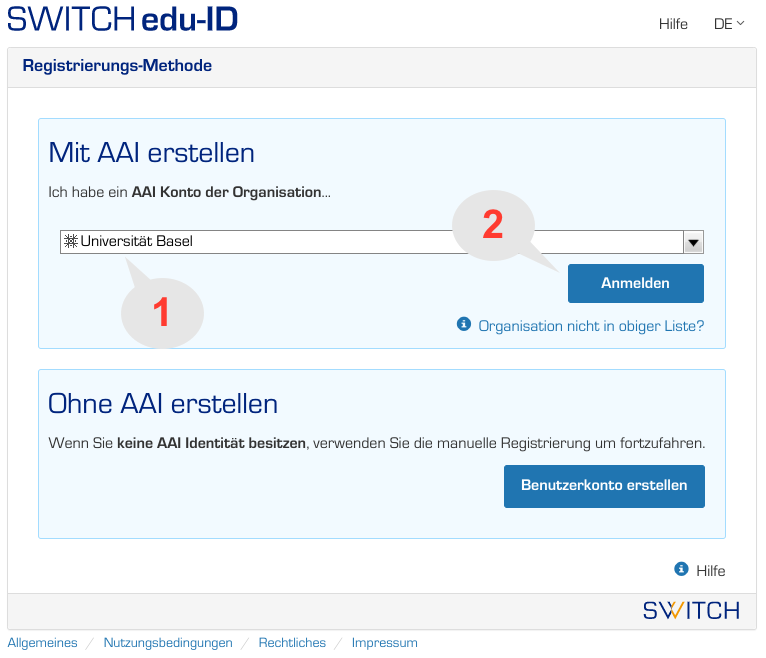Open the Impressum footer link
This screenshot has width=766, height=658.
pos(384,643)
